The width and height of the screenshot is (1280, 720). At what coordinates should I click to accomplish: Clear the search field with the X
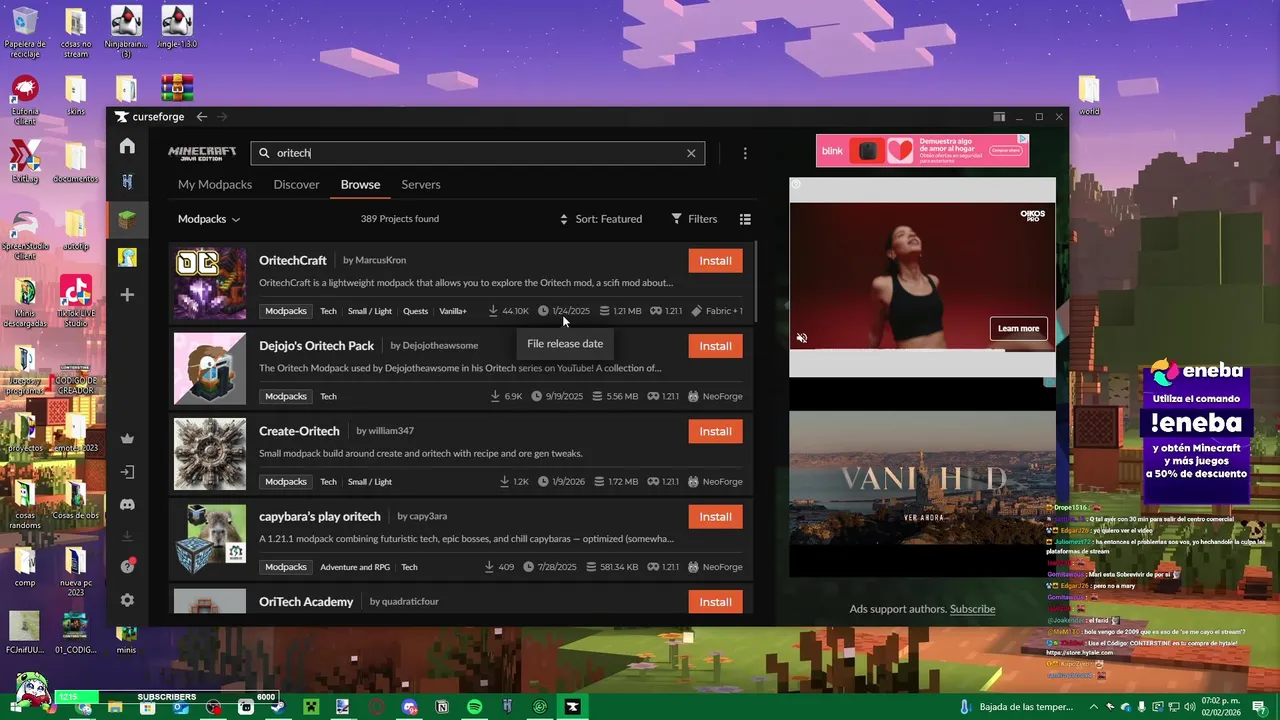691,153
